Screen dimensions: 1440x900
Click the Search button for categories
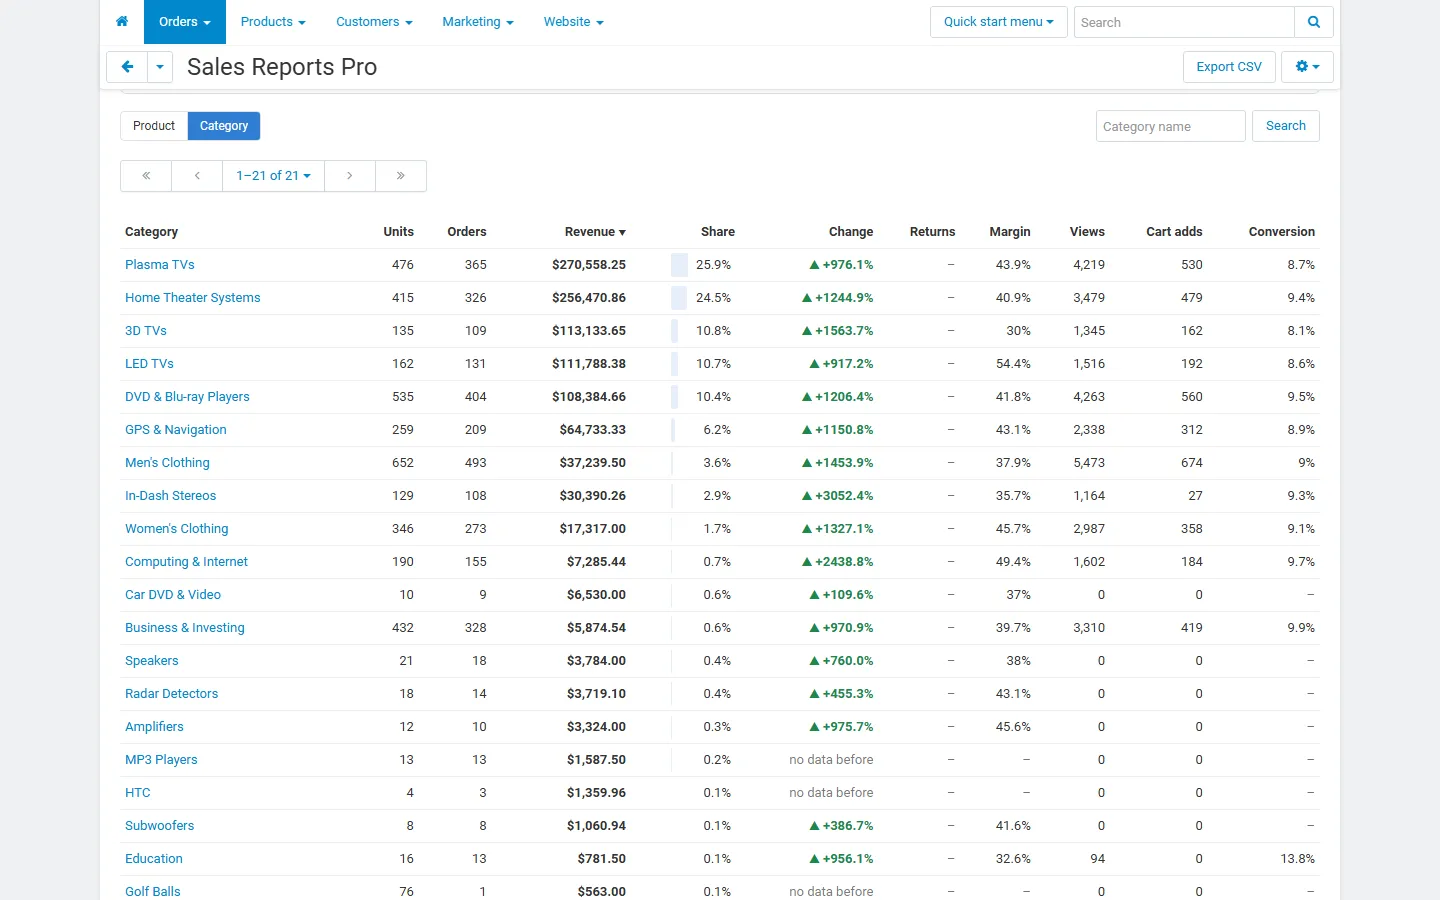coord(1286,126)
